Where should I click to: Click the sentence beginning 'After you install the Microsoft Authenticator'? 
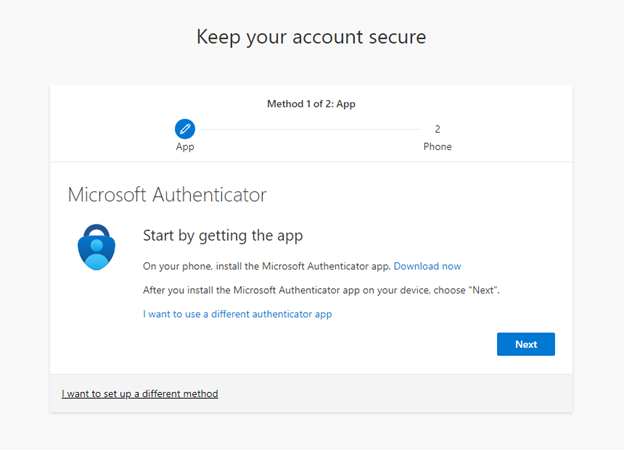tap(321, 290)
